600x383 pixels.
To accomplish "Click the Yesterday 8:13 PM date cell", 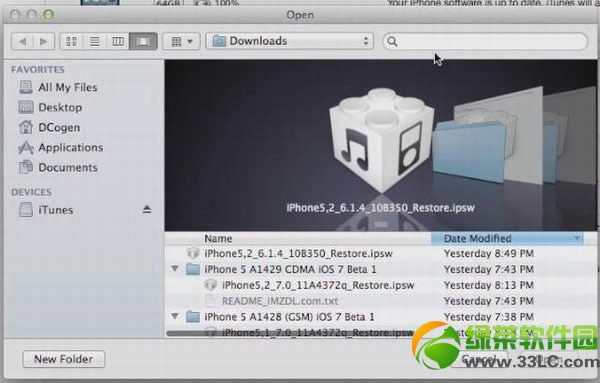I will coord(489,285).
